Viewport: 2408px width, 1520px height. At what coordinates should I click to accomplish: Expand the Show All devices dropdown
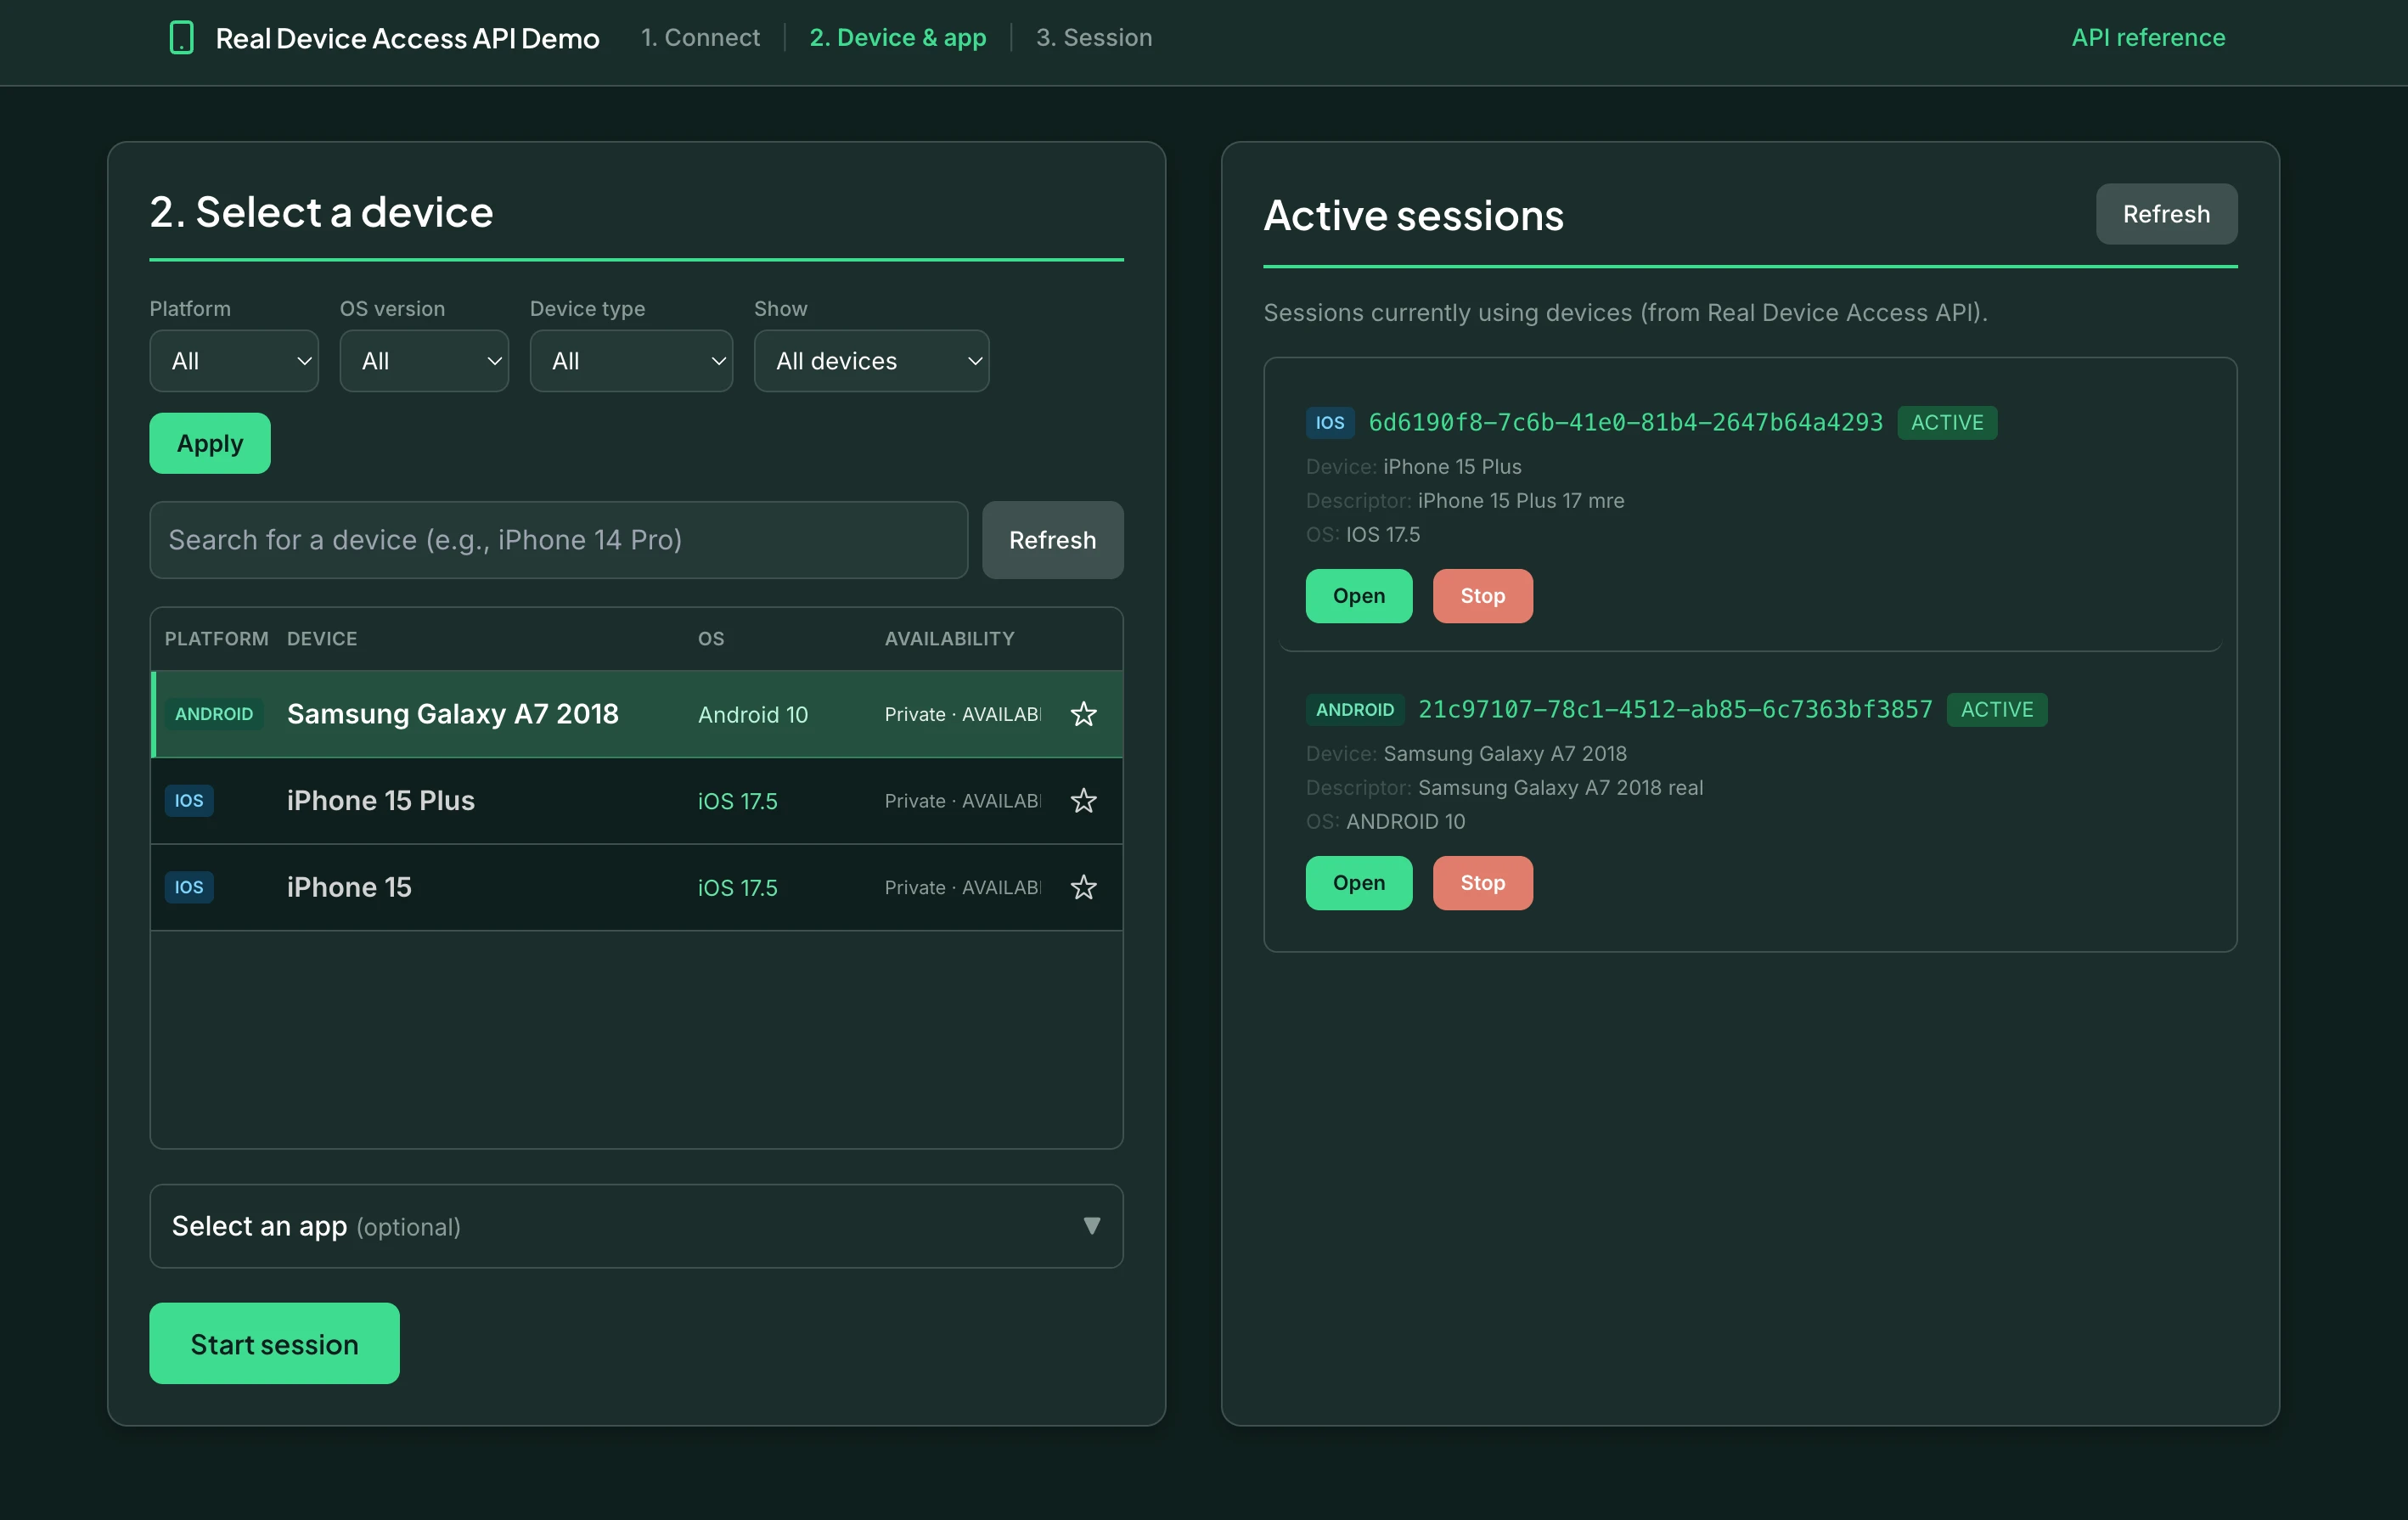871,361
